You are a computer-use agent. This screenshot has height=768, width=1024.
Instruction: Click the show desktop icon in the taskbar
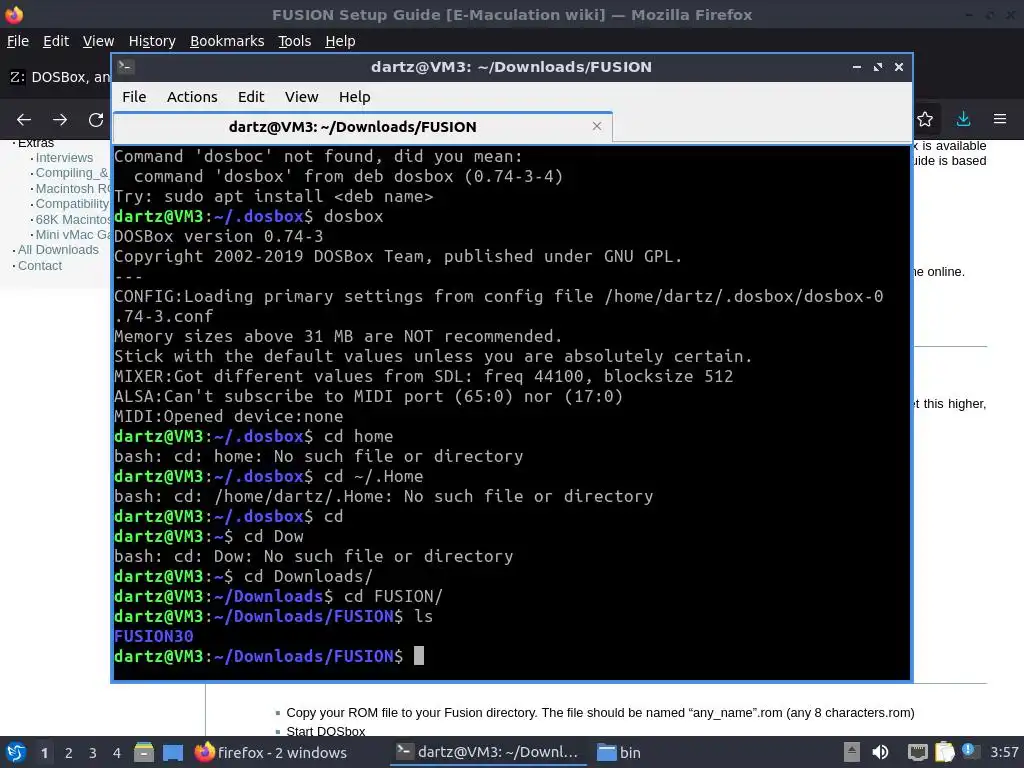click(x=172, y=752)
